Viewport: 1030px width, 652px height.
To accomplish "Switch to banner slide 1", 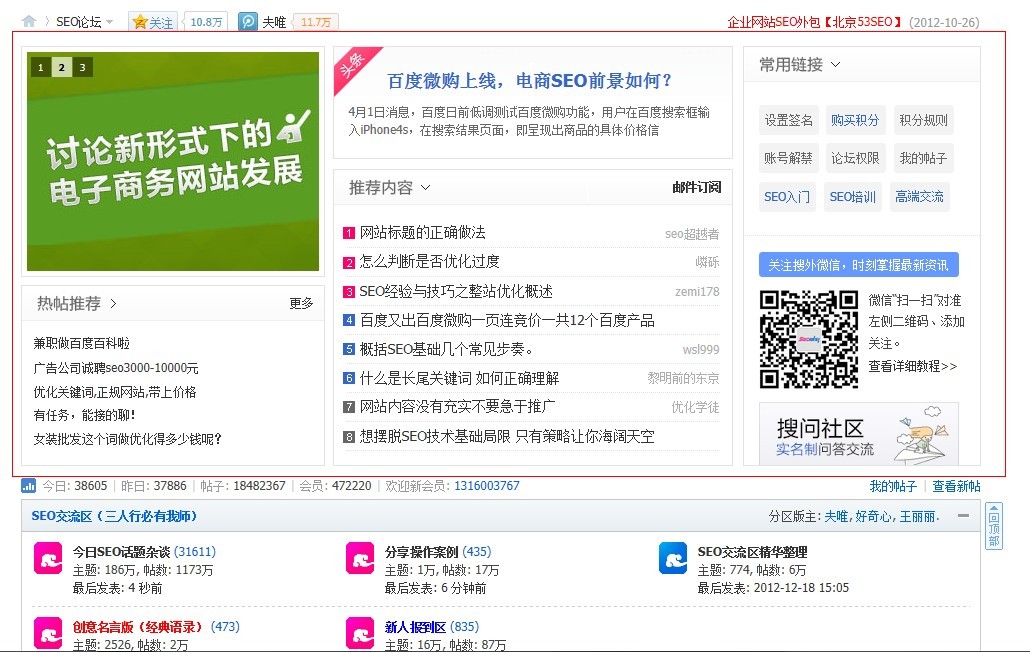I will coord(41,67).
